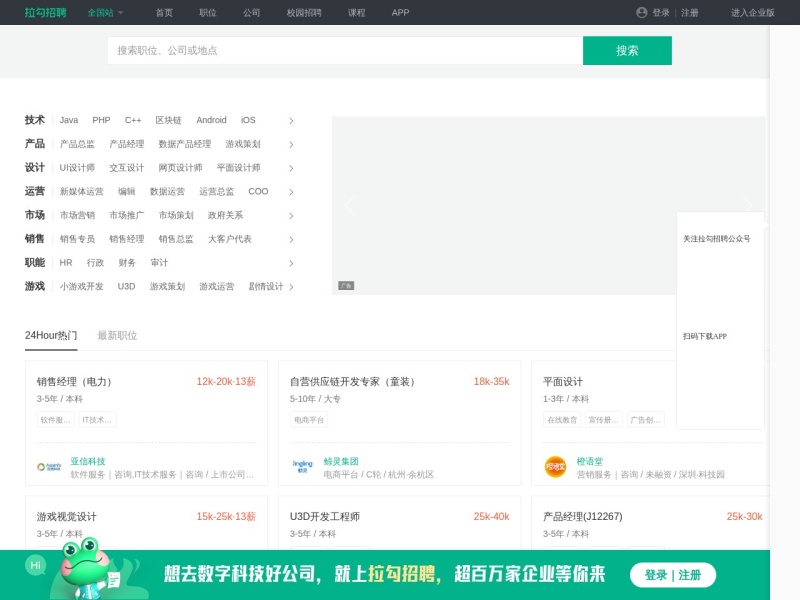The width and height of the screenshot is (800, 600).
Task: Switch to 24Hour热门 tab
Action: coord(51,335)
